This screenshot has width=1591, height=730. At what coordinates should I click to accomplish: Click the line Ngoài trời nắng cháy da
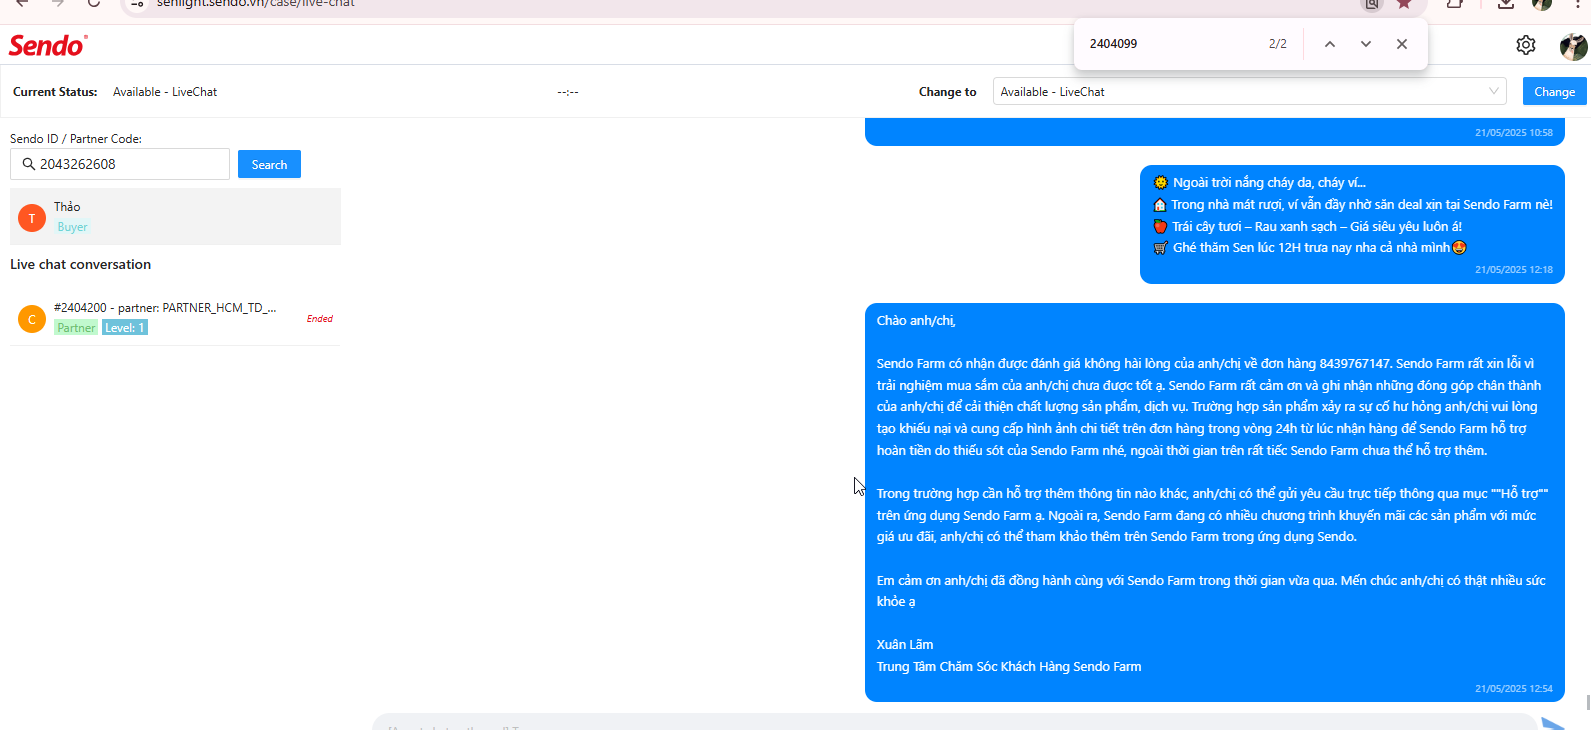(x=1269, y=183)
